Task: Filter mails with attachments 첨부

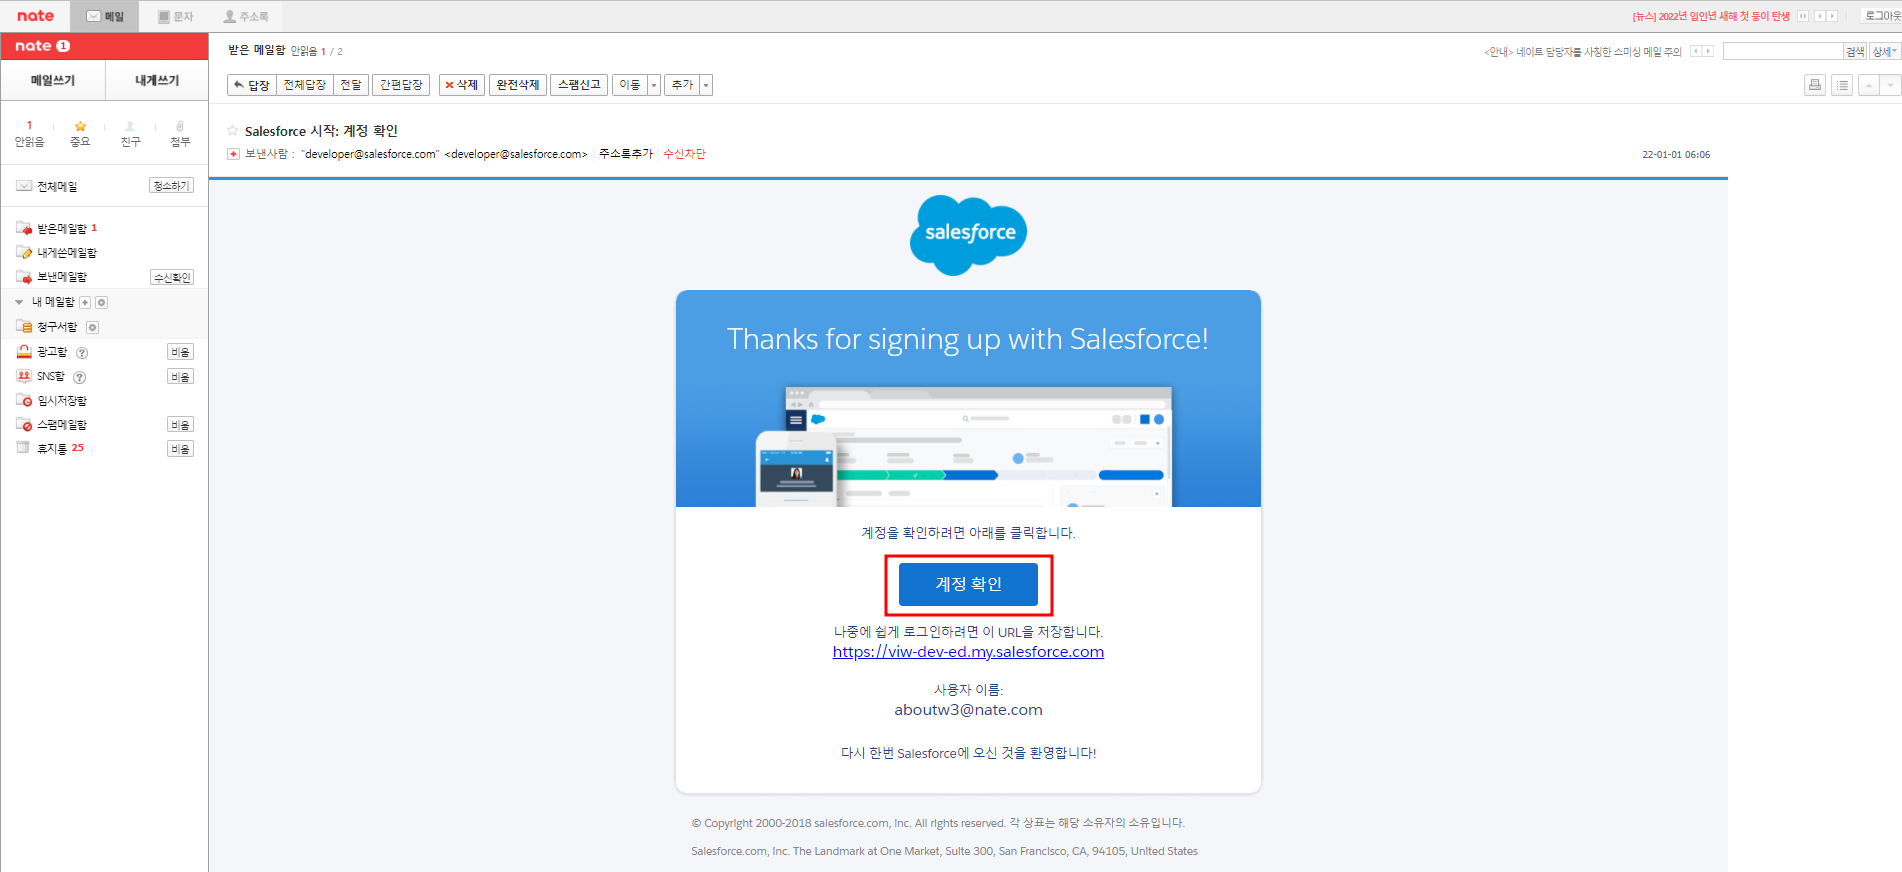Action: coord(180,133)
